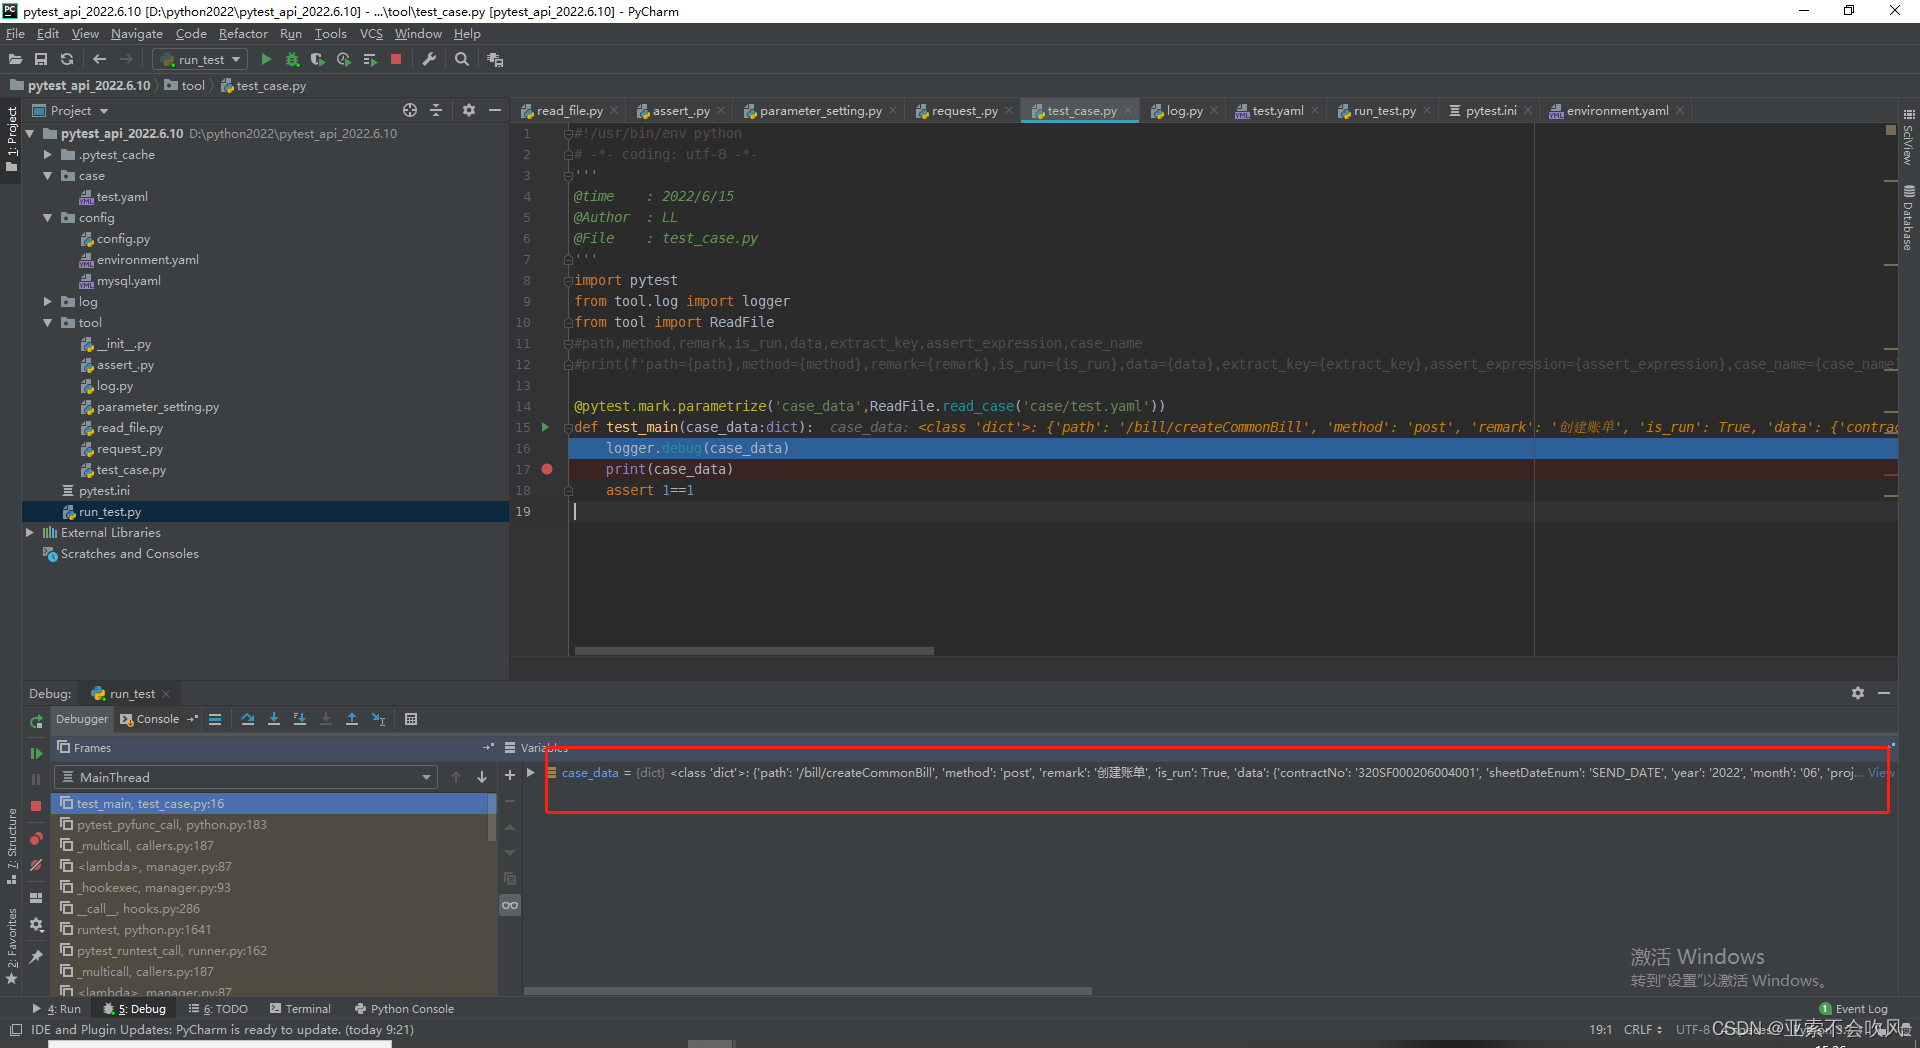The height and width of the screenshot is (1048, 1920).
Task: Resume program in the debug sidebar
Action: [x=36, y=753]
